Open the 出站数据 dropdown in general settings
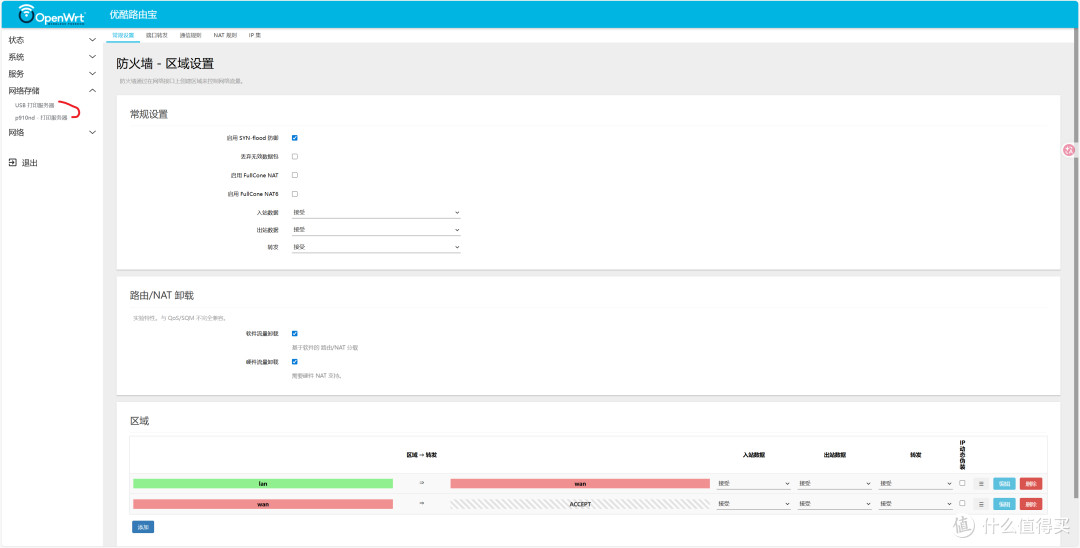This screenshot has width=1080, height=548. click(376, 230)
